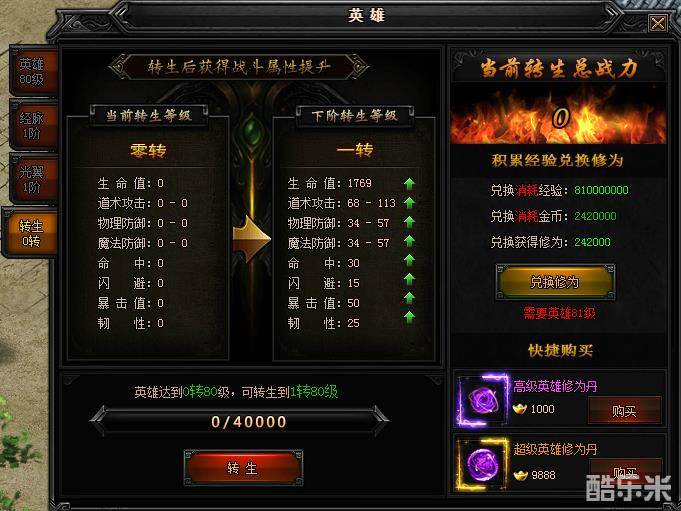Close the 英雄 window with X button

click(658, 23)
